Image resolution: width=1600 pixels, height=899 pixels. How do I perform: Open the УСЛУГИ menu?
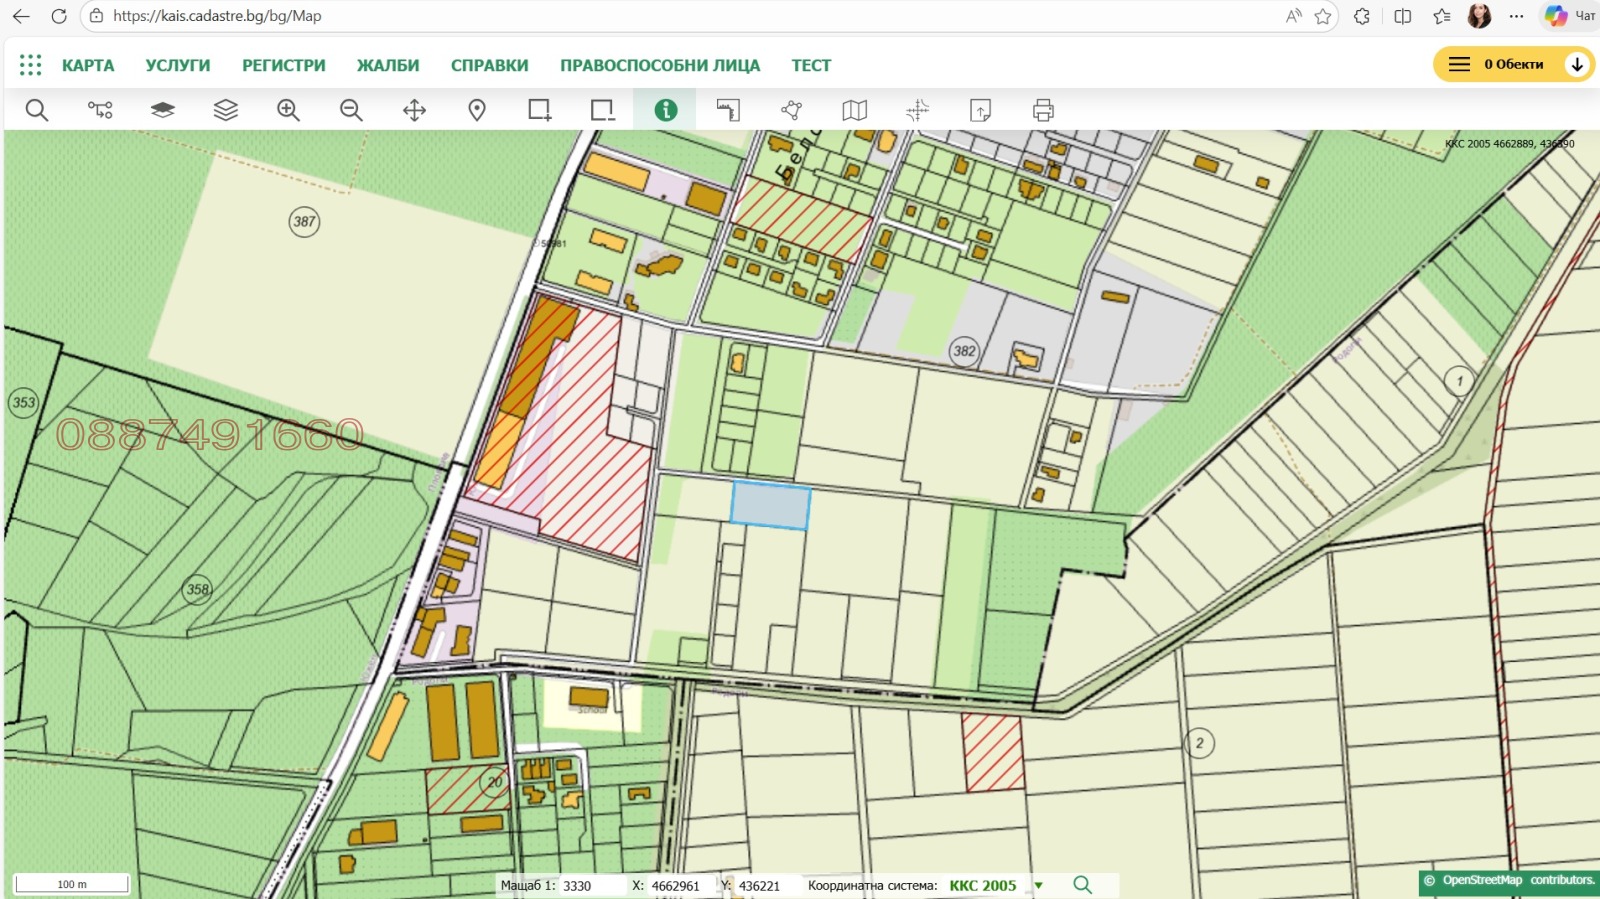click(x=178, y=65)
